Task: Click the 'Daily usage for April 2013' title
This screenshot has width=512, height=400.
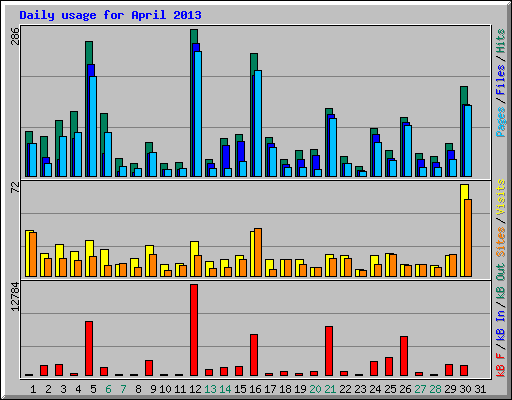Action: [110, 15]
